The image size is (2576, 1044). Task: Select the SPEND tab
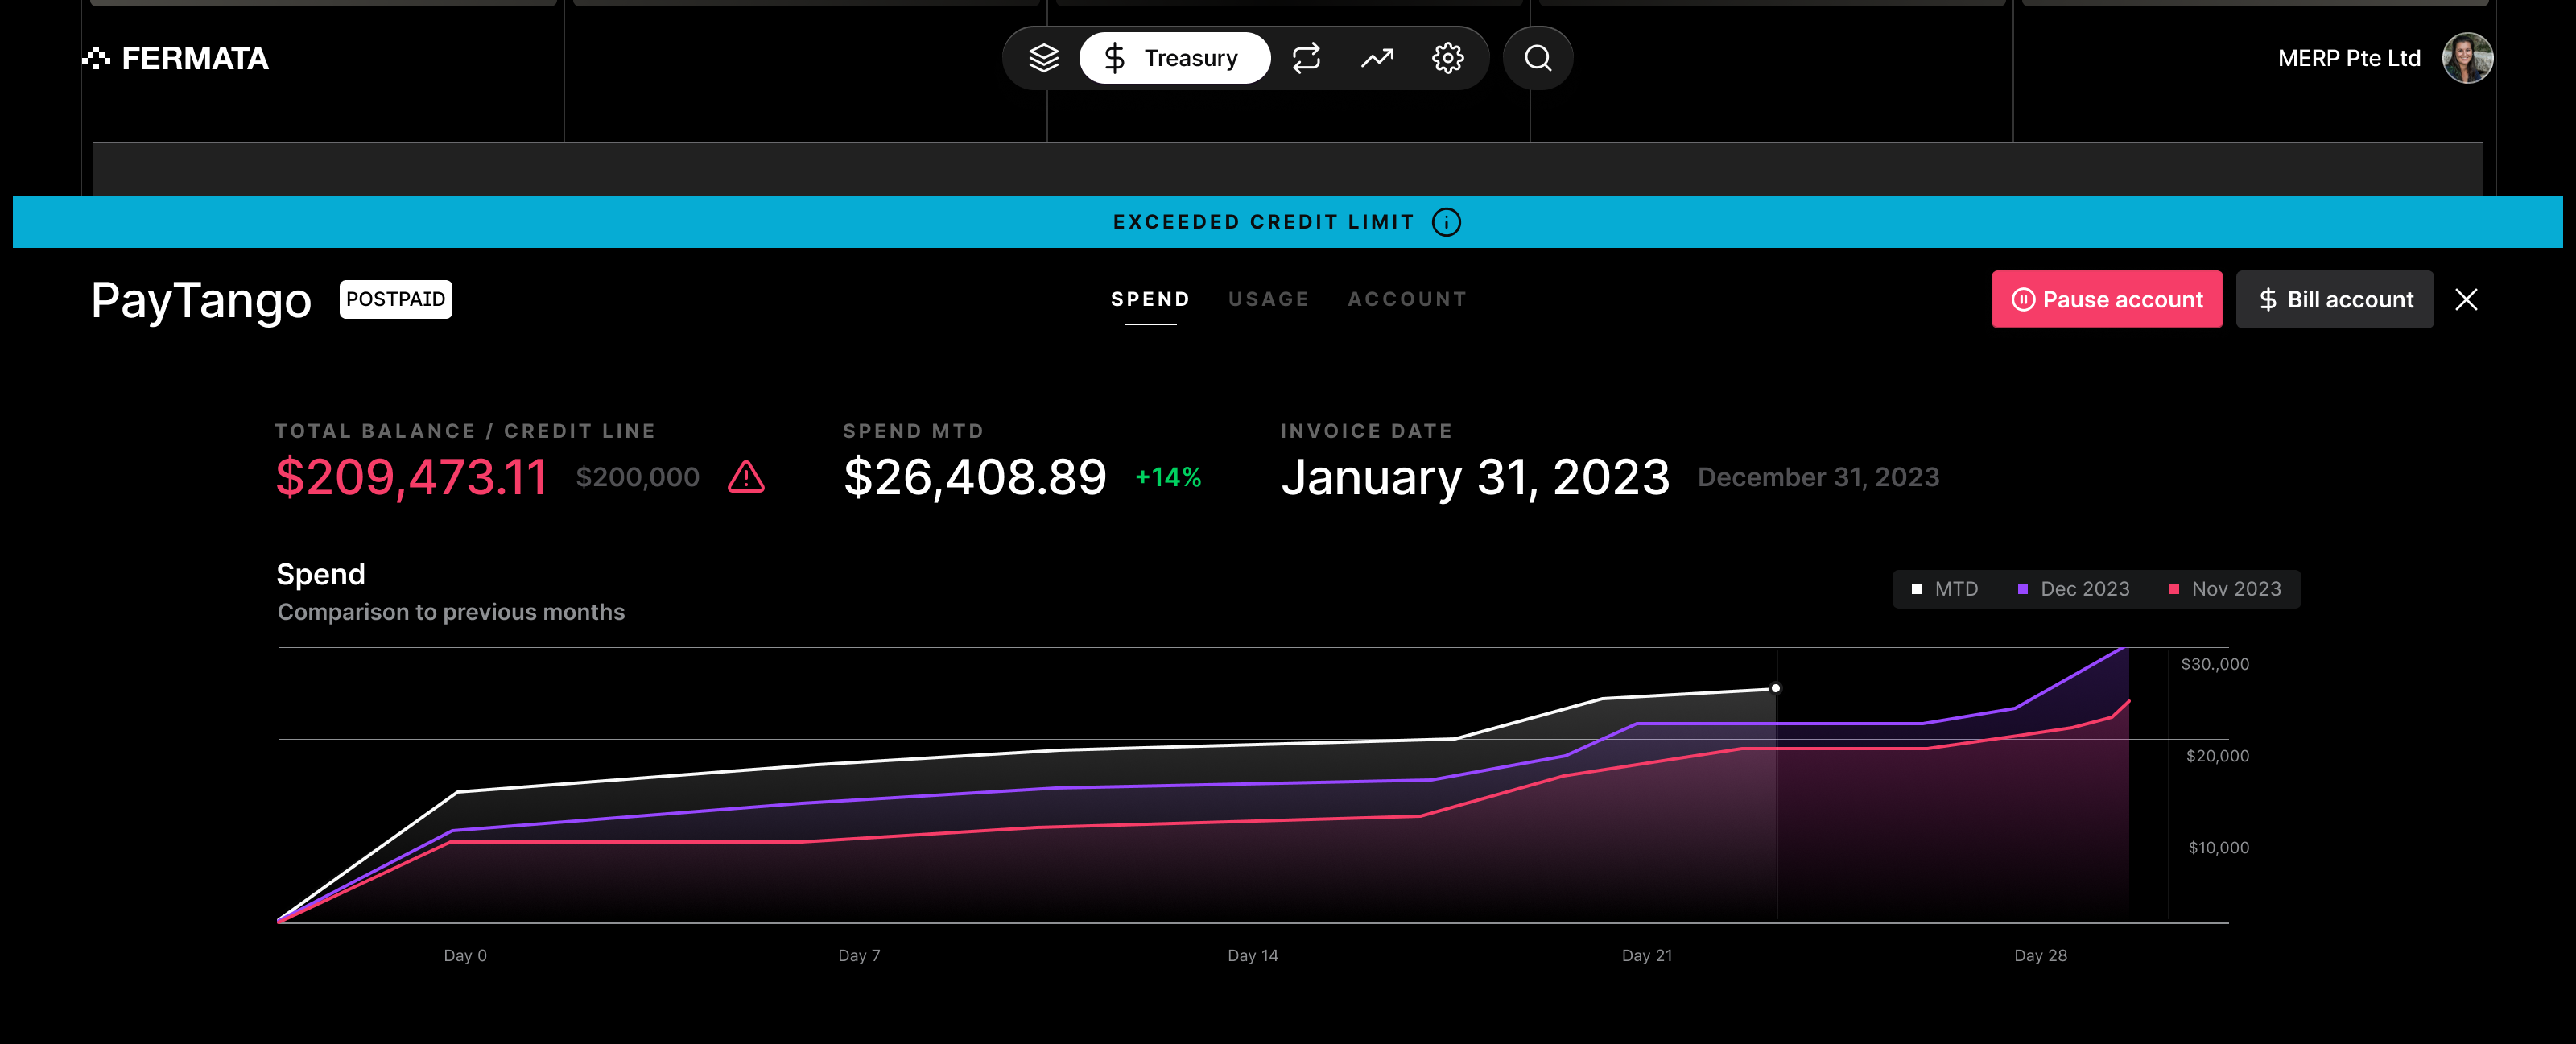1150,299
